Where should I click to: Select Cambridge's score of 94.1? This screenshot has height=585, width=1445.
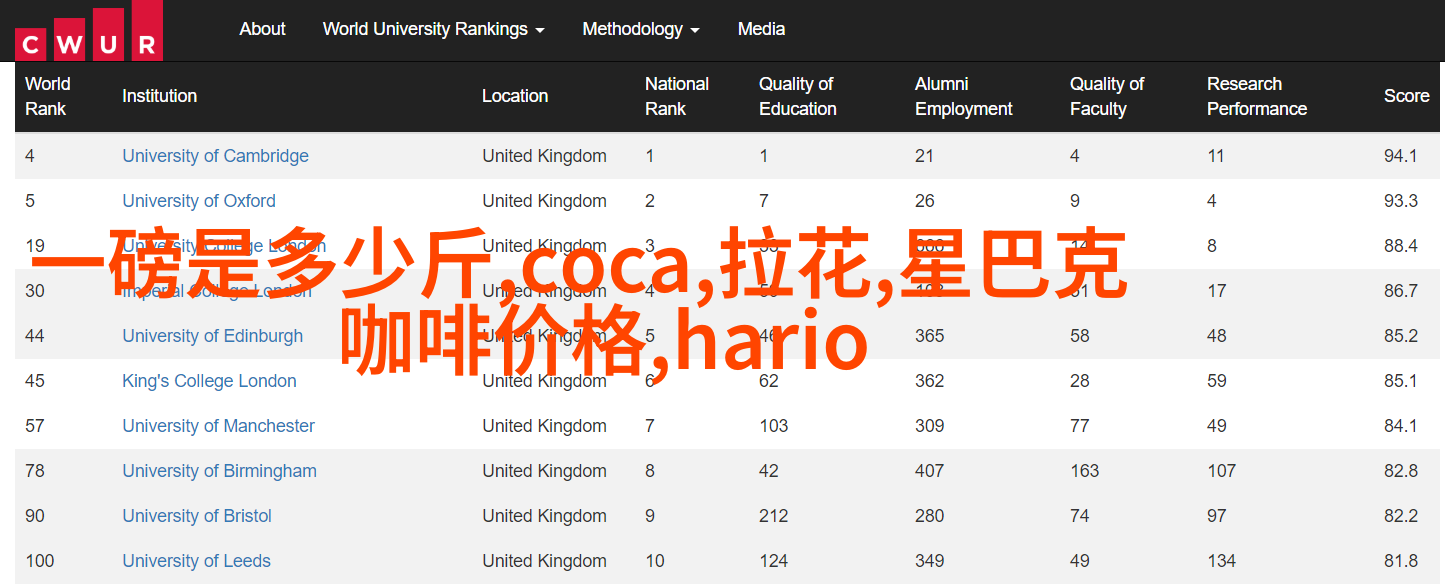coord(1401,156)
